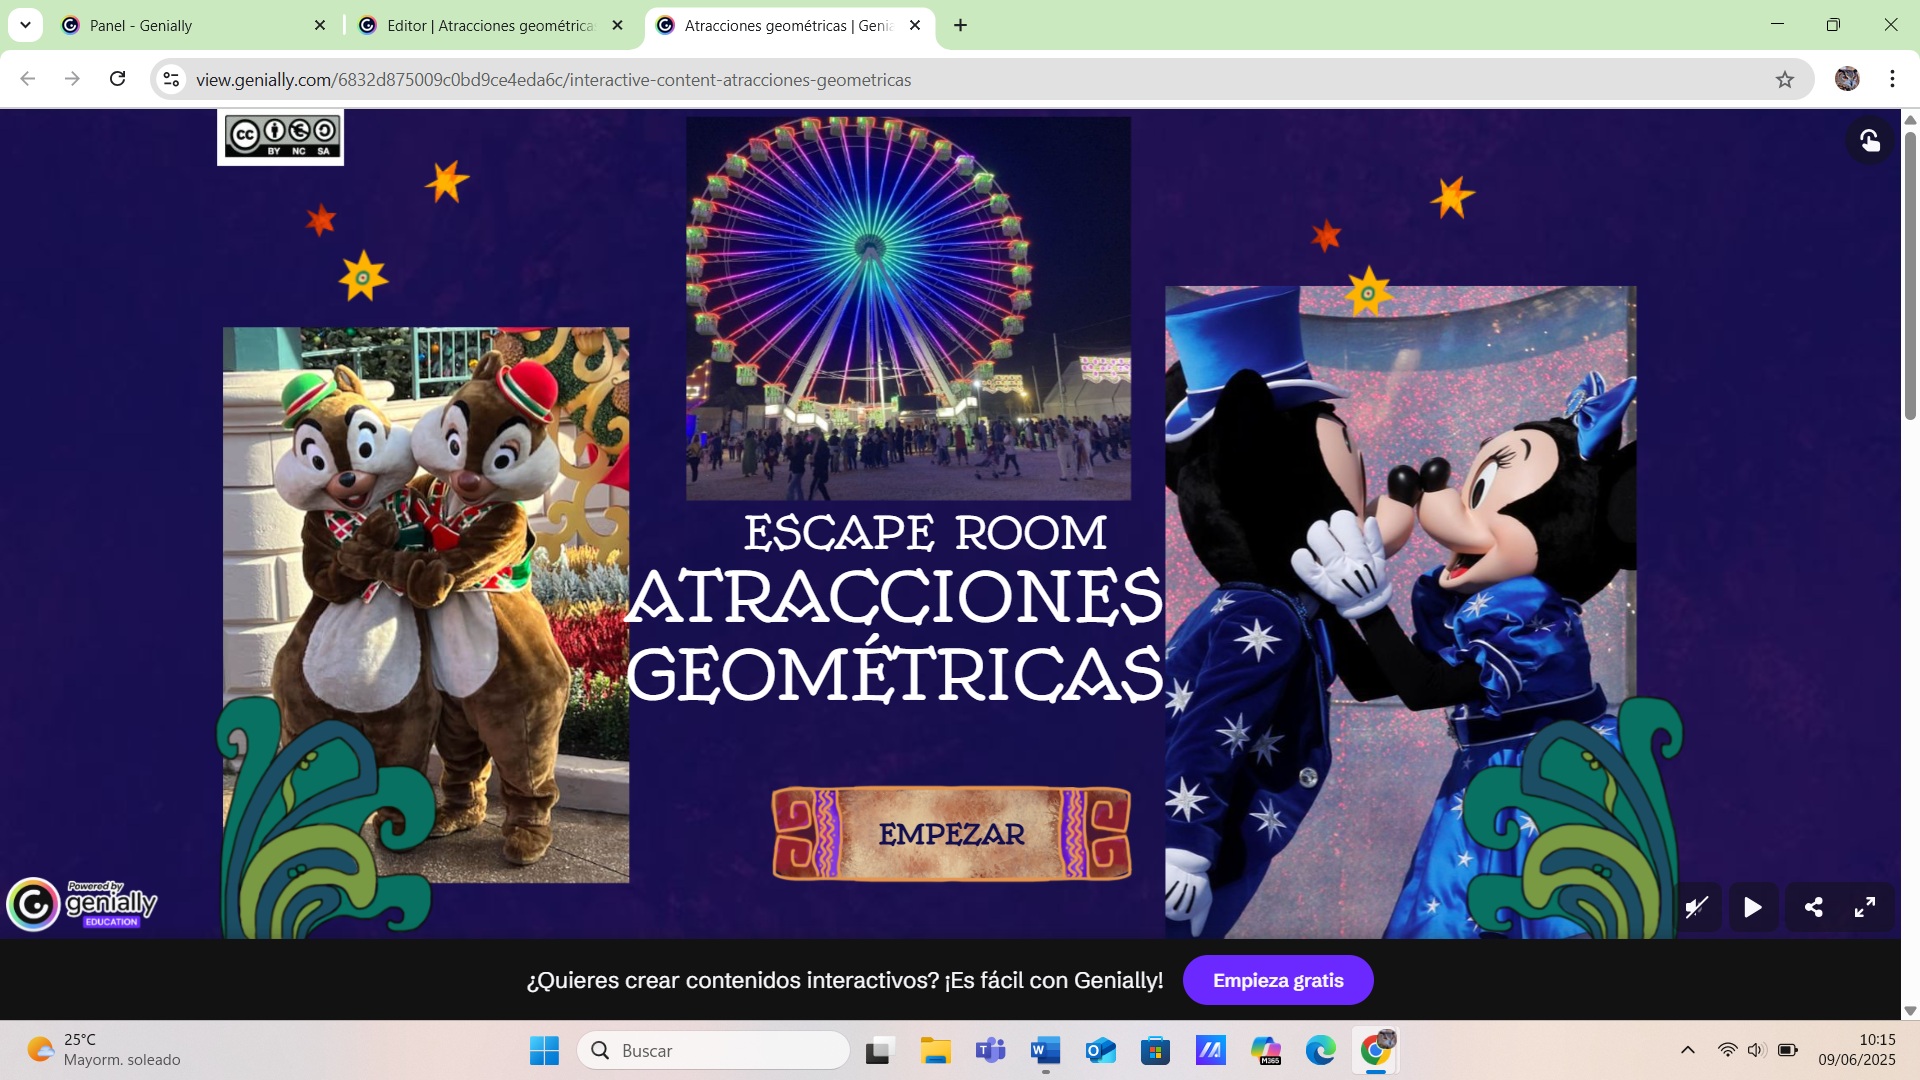Close the Editor tab
This screenshot has width=1920, height=1080.
tap(617, 25)
